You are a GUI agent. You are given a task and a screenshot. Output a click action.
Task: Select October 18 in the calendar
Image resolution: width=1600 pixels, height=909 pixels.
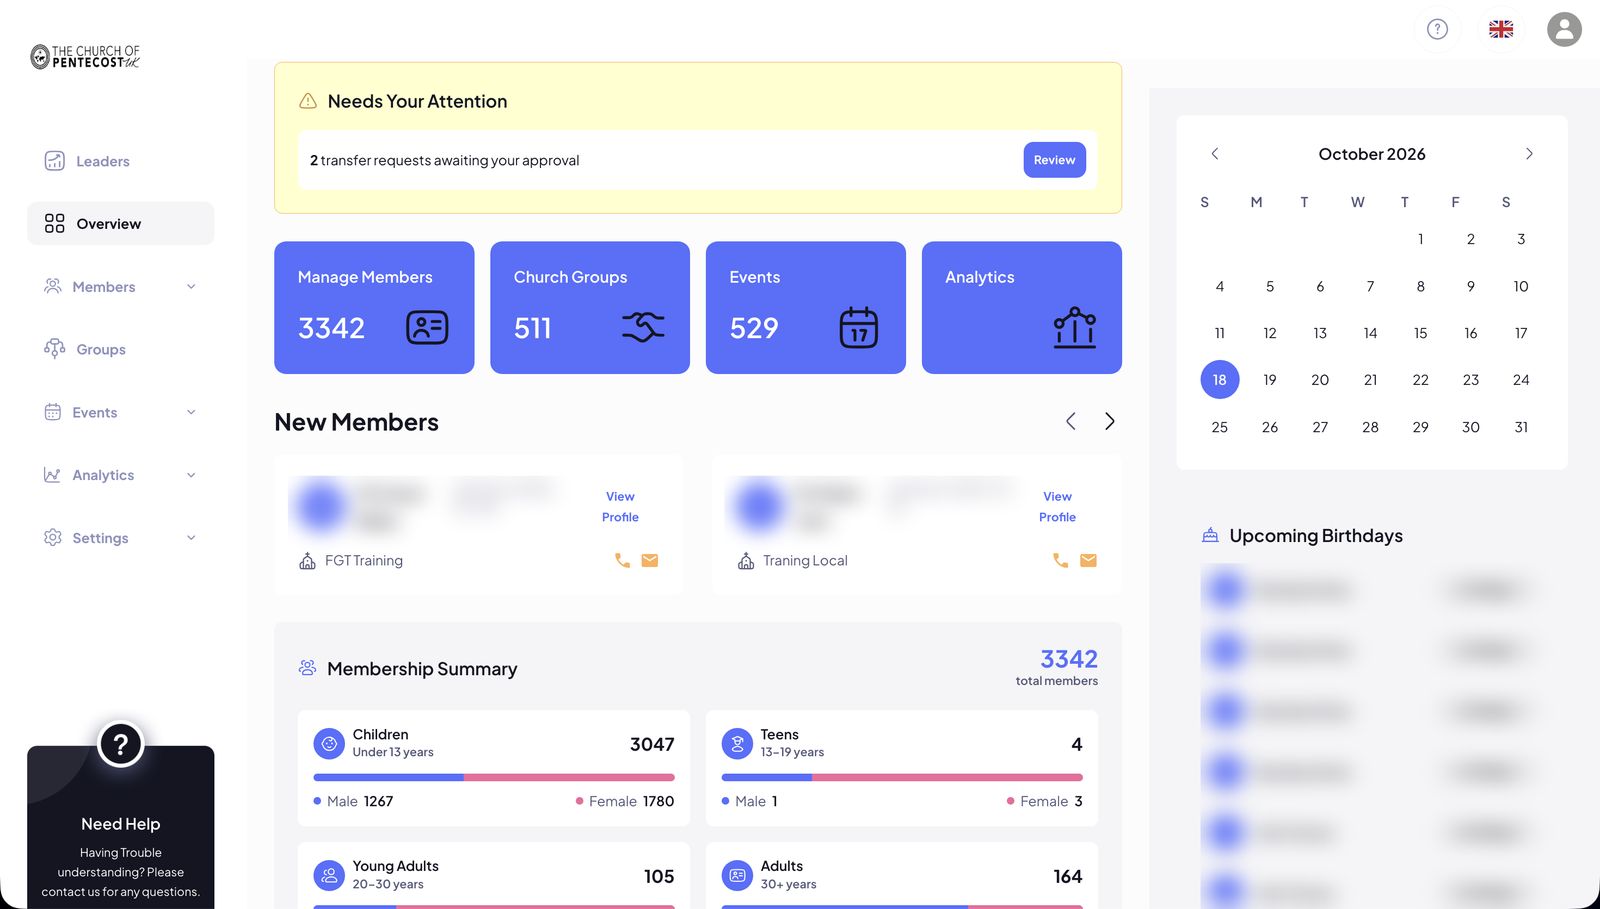[x=1219, y=380]
